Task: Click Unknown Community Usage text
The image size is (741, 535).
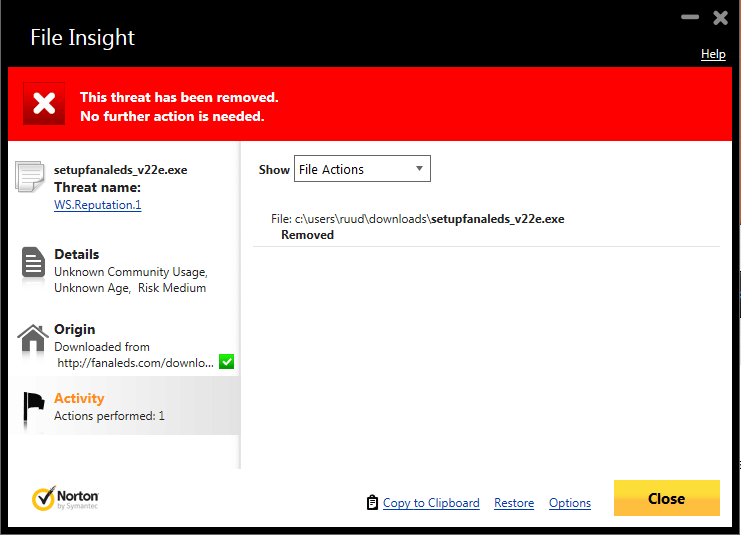Action: tap(131, 272)
